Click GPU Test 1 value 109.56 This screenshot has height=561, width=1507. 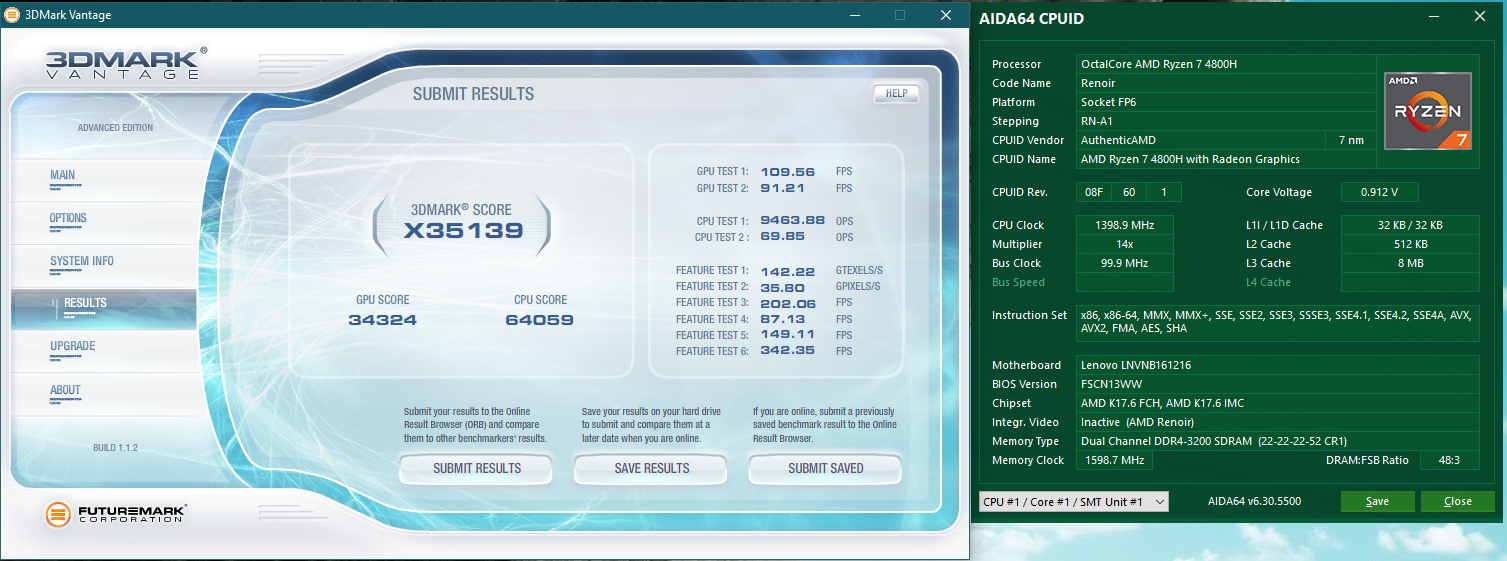[x=788, y=172]
